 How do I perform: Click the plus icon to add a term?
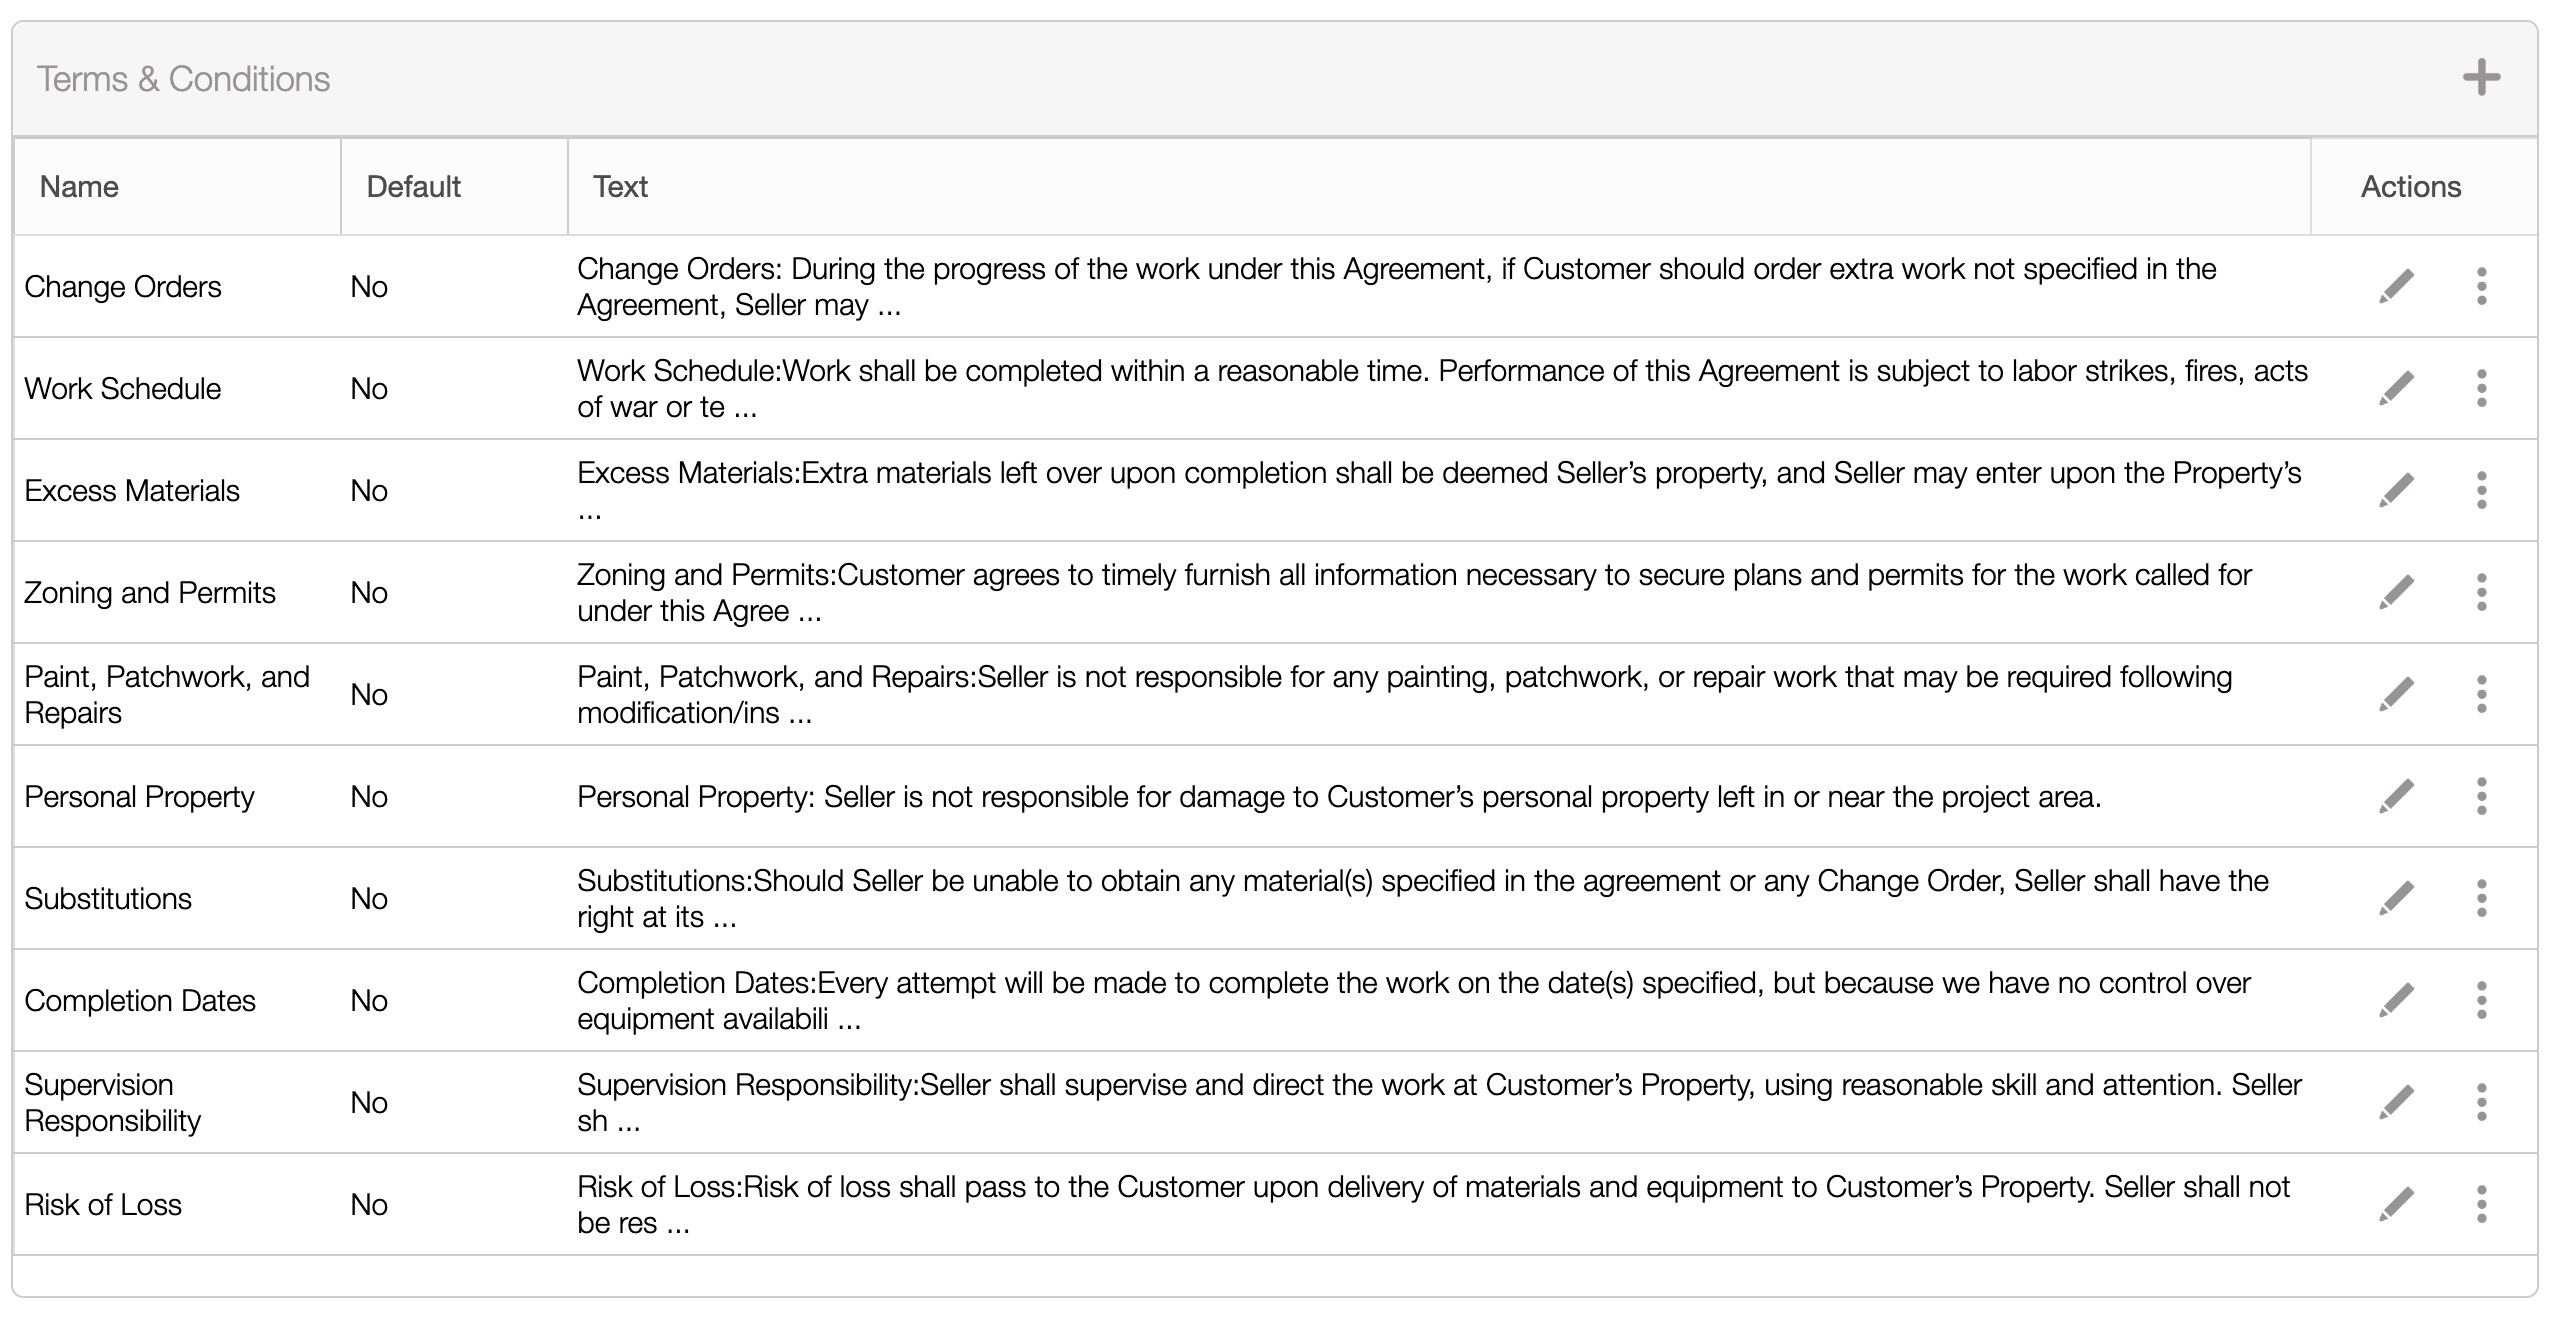[x=2480, y=78]
